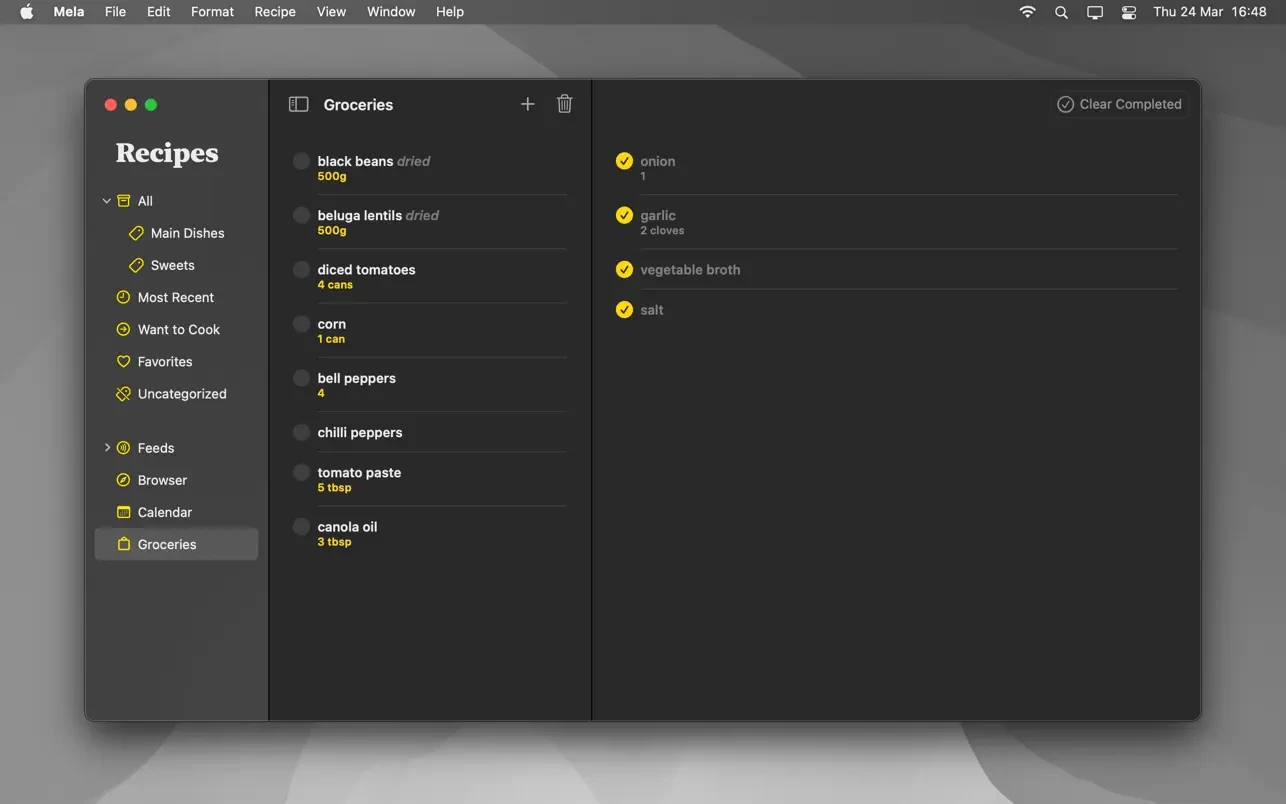Click the plus icon to add grocery item
1286x804 pixels.
click(527, 104)
